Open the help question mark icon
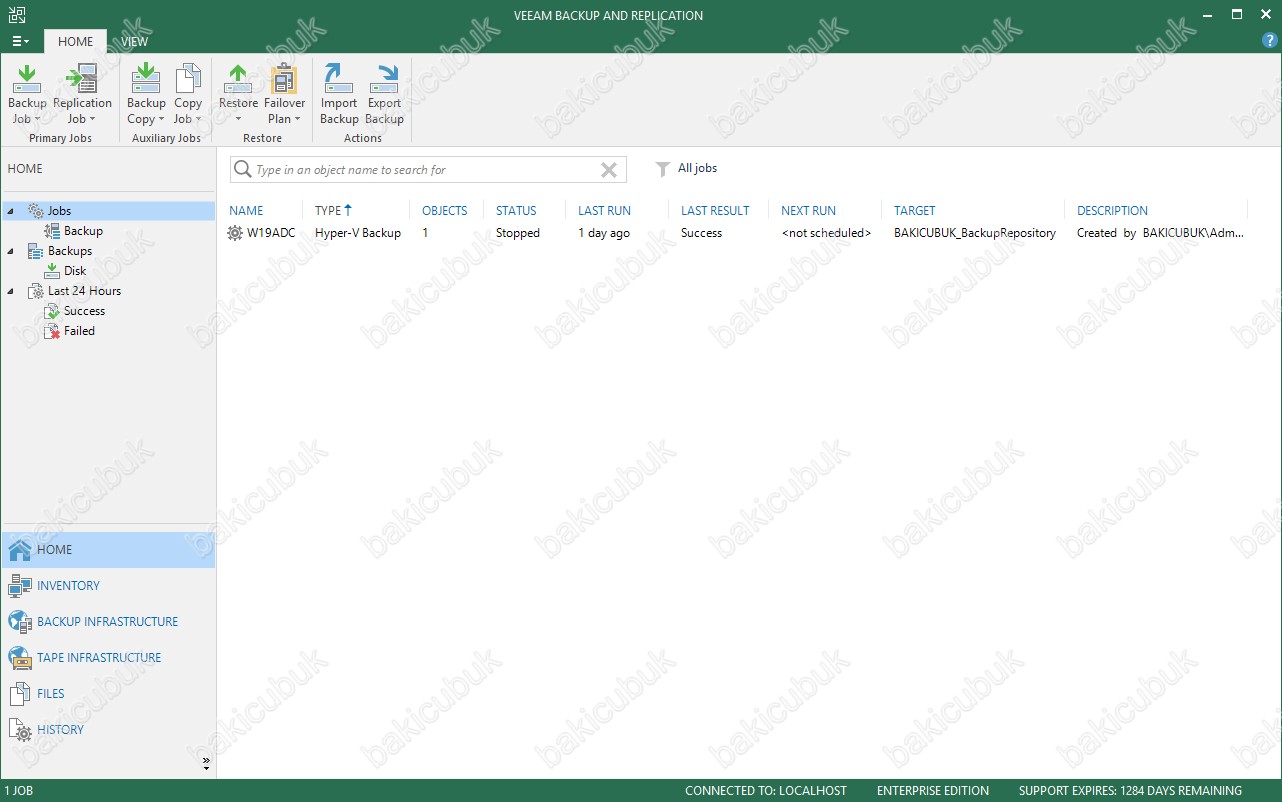The height and width of the screenshot is (802, 1282). coord(1270,41)
